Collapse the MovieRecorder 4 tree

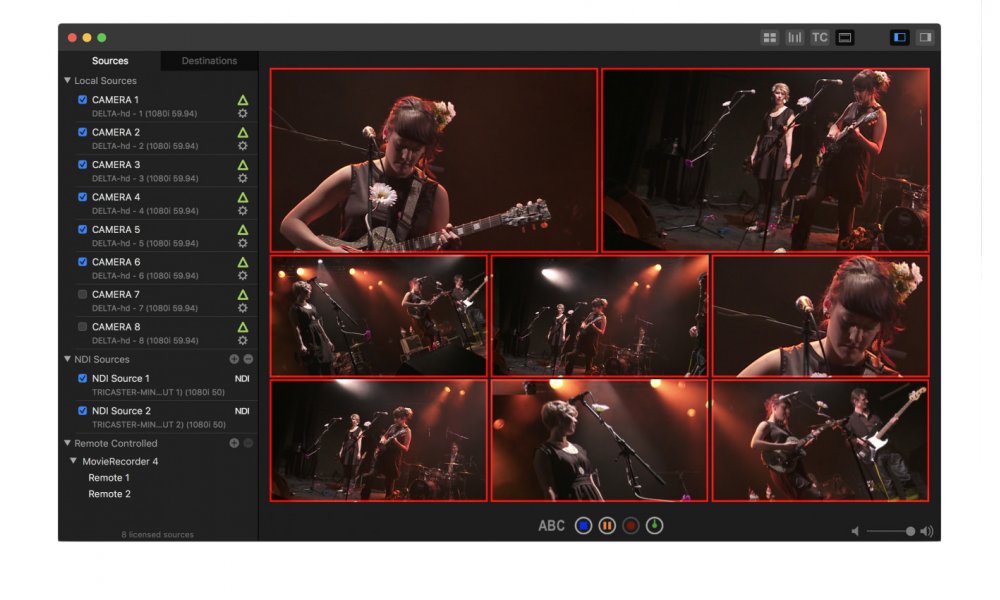pos(73,461)
